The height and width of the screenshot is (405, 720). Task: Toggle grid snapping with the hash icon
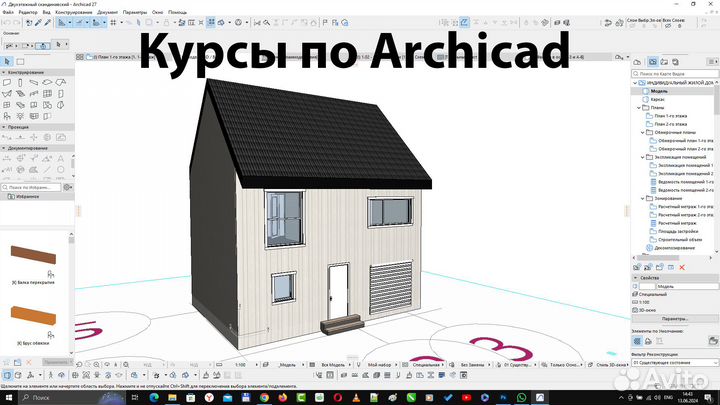(x=113, y=22)
